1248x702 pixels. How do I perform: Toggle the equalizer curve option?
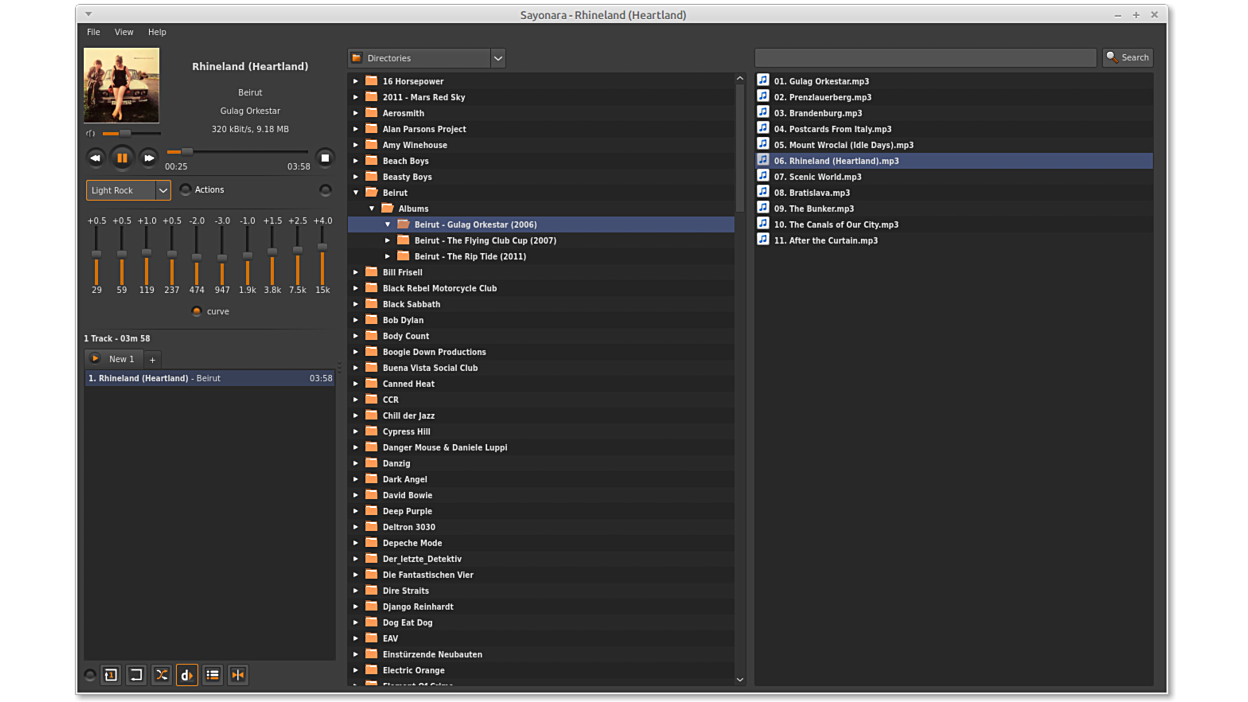coord(197,311)
